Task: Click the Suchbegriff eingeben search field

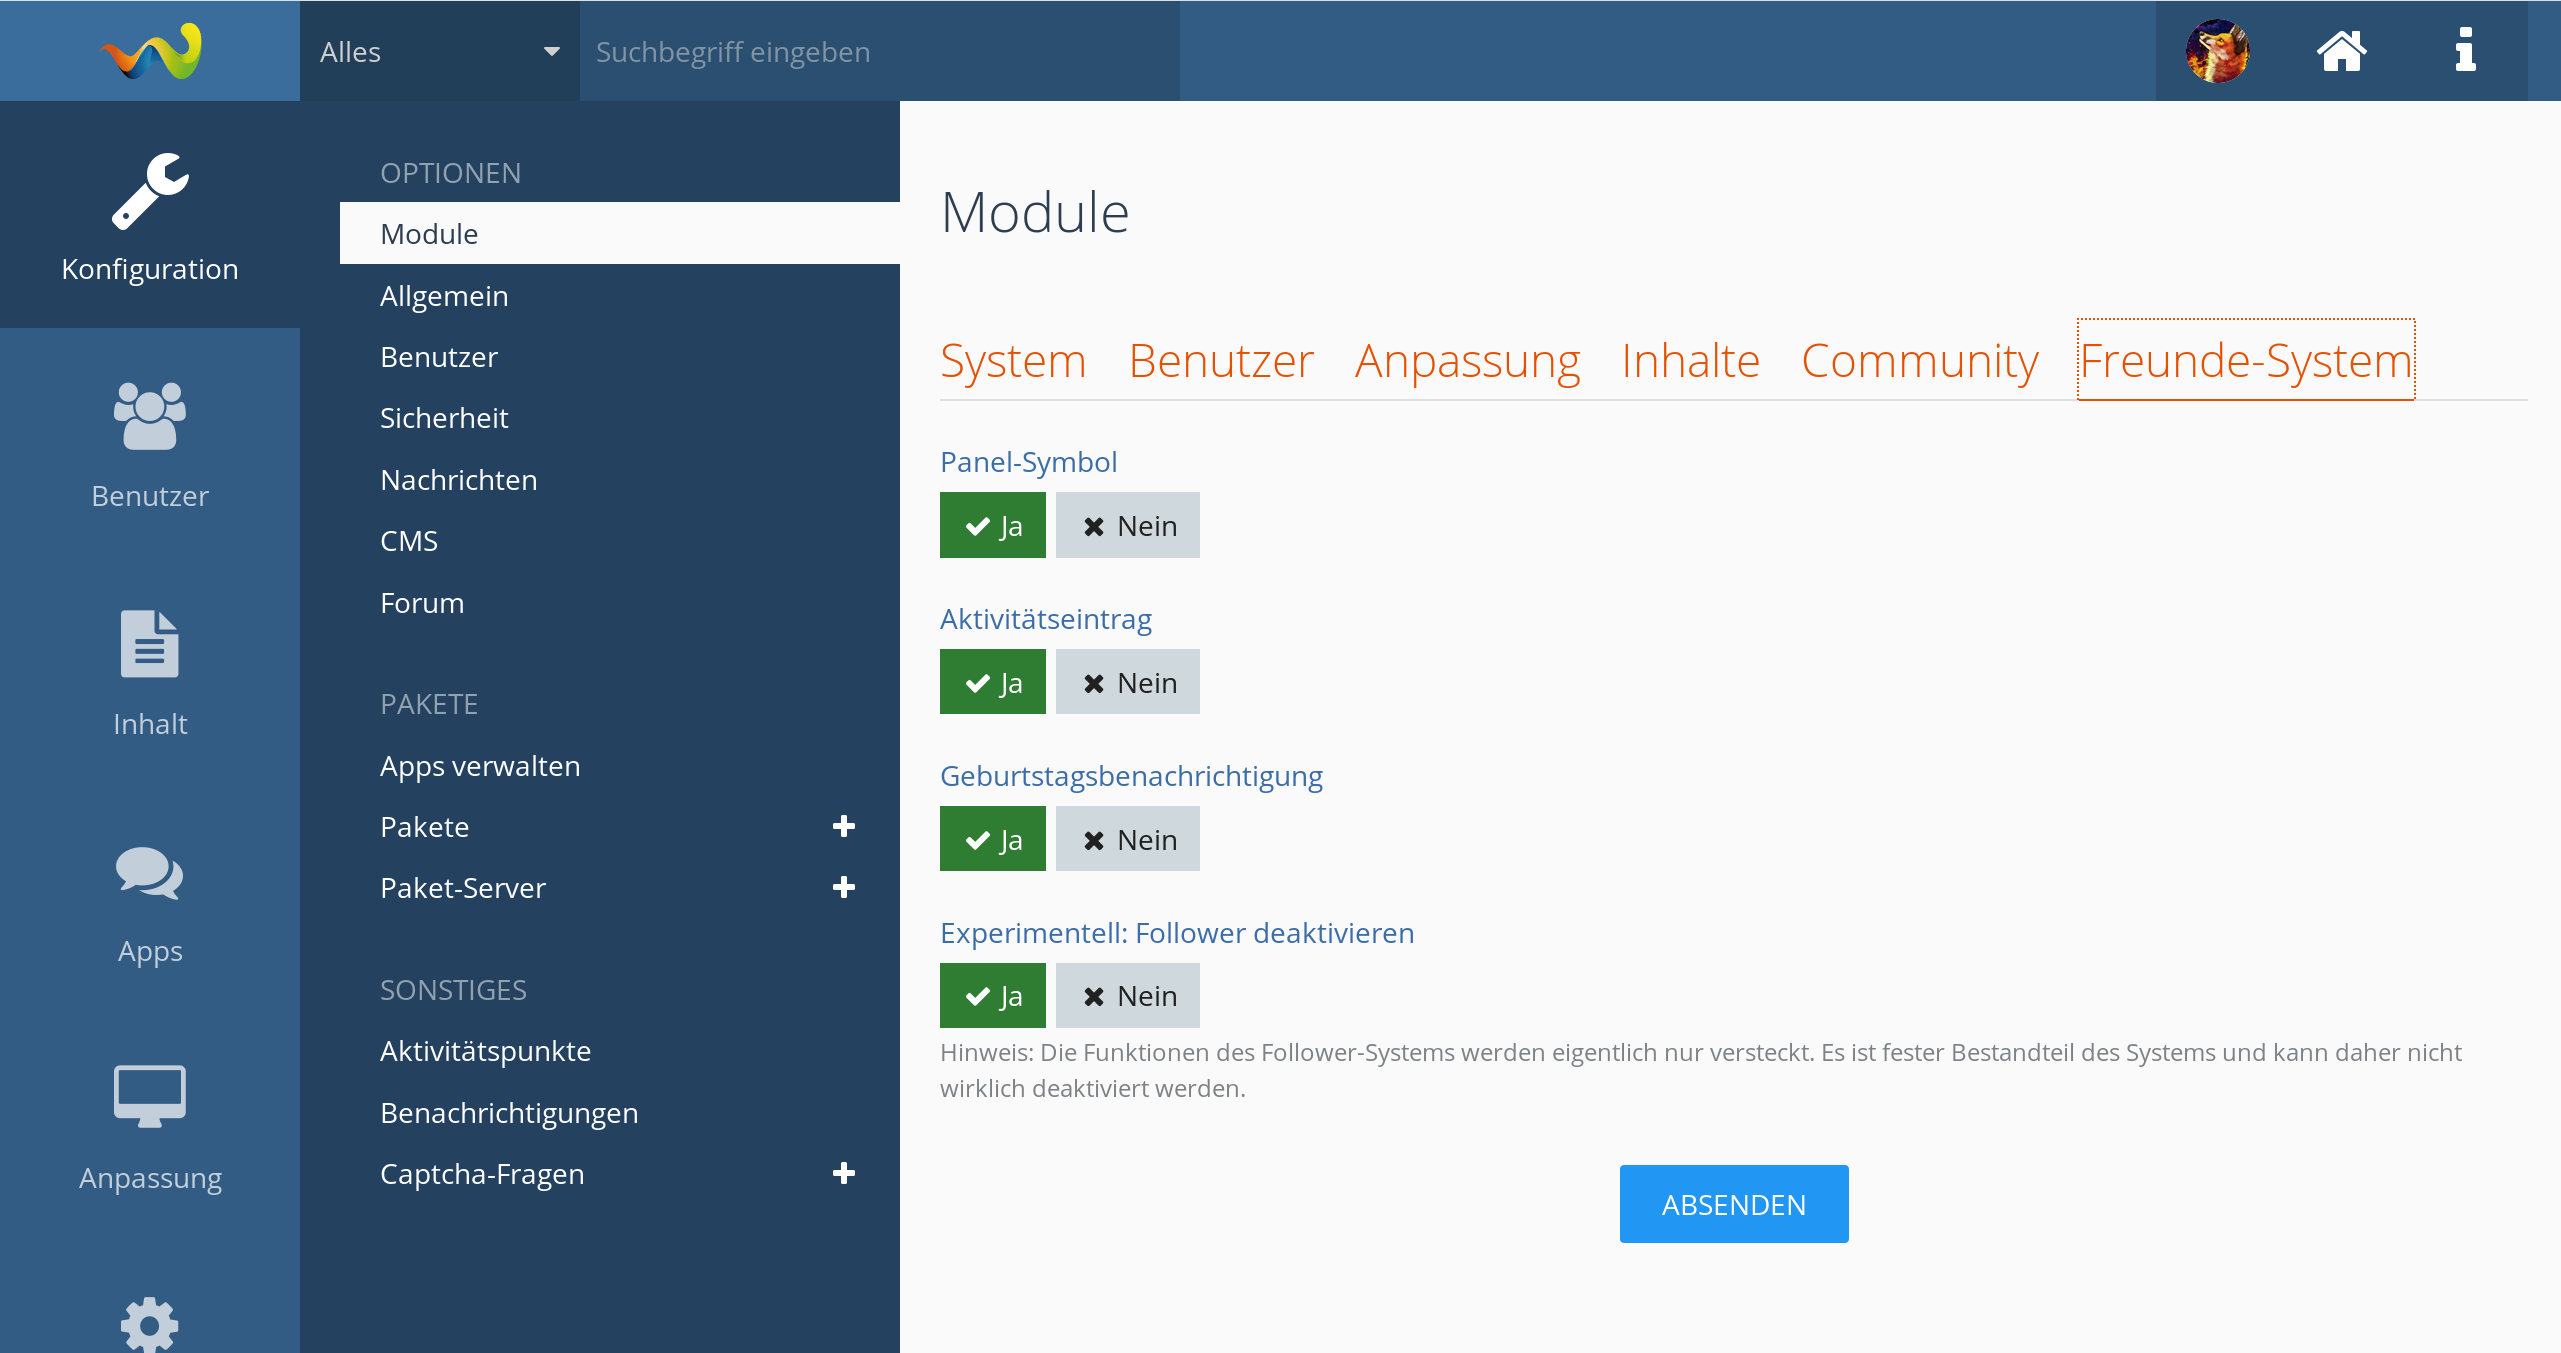Action: coord(878,52)
